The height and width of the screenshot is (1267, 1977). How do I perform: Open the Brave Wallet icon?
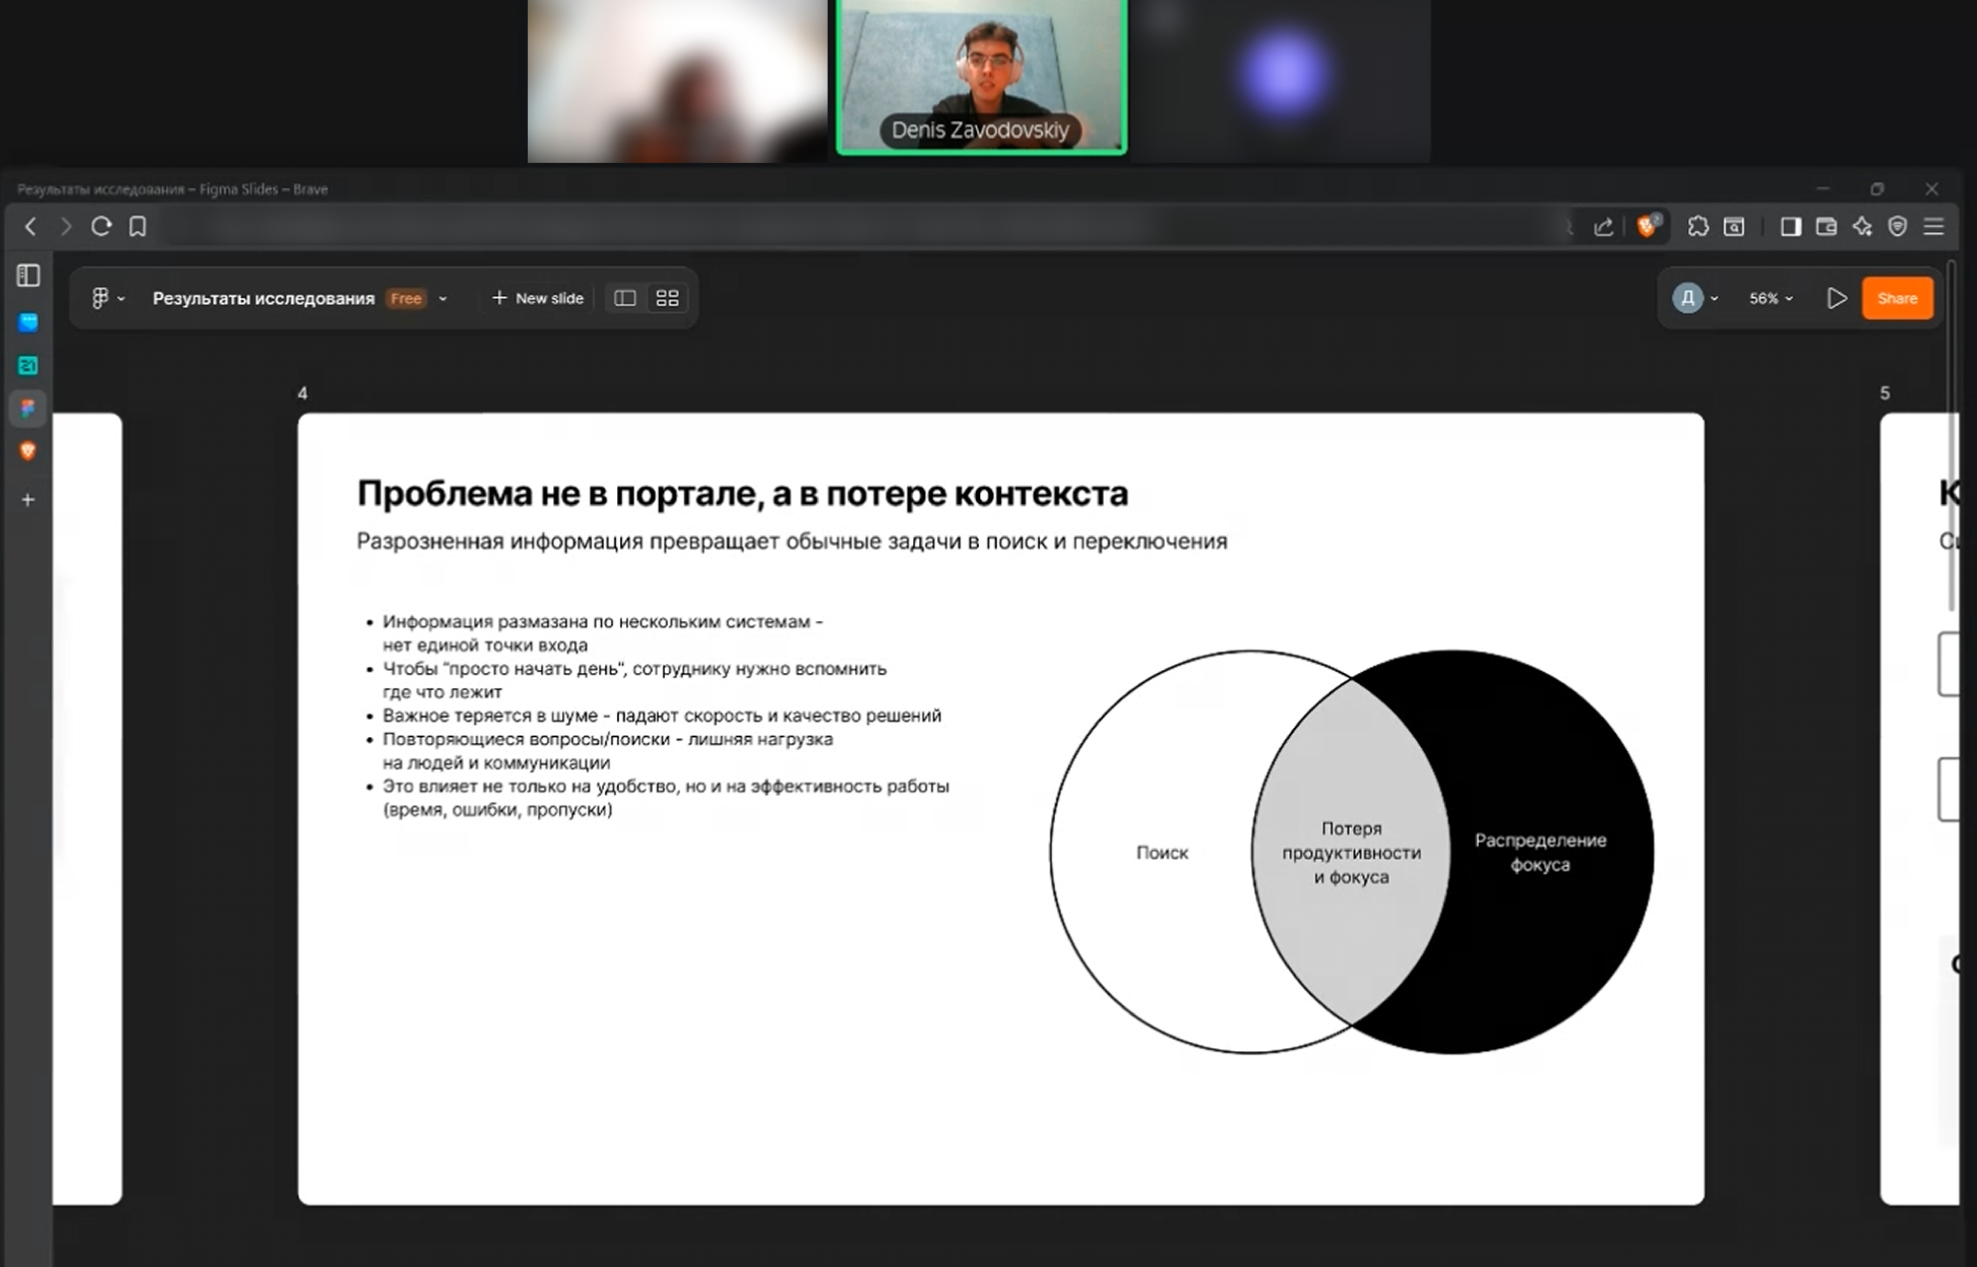click(x=1826, y=227)
